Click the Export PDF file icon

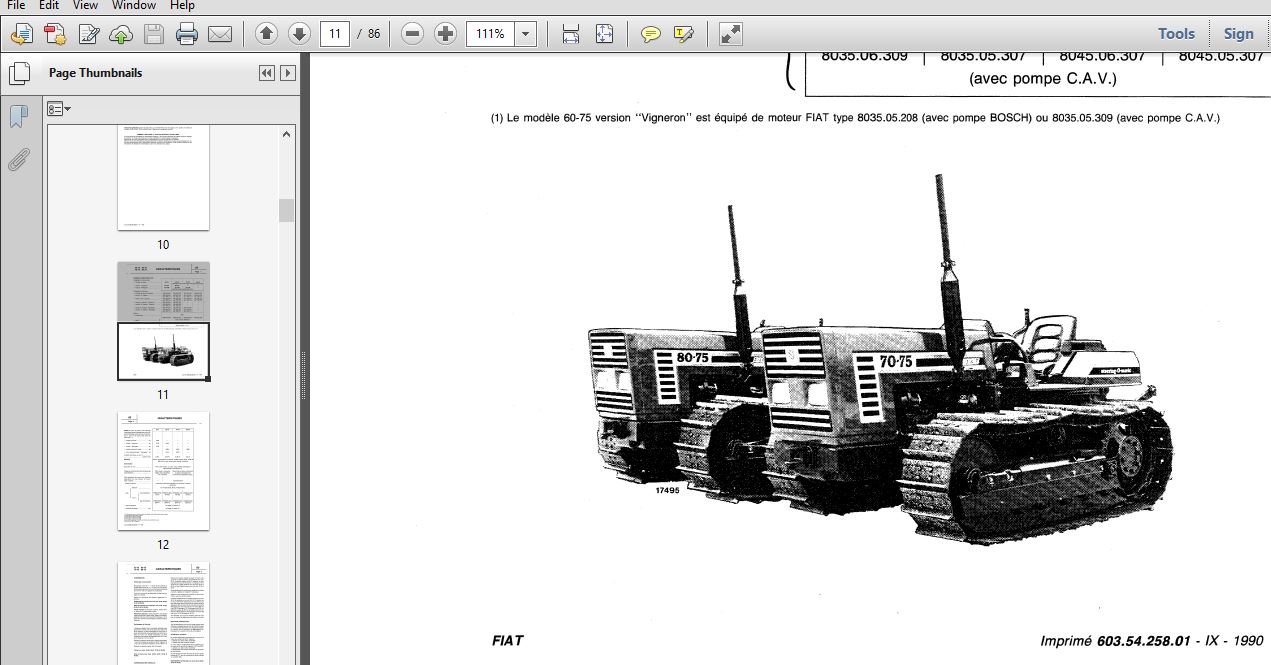pos(55,34)
